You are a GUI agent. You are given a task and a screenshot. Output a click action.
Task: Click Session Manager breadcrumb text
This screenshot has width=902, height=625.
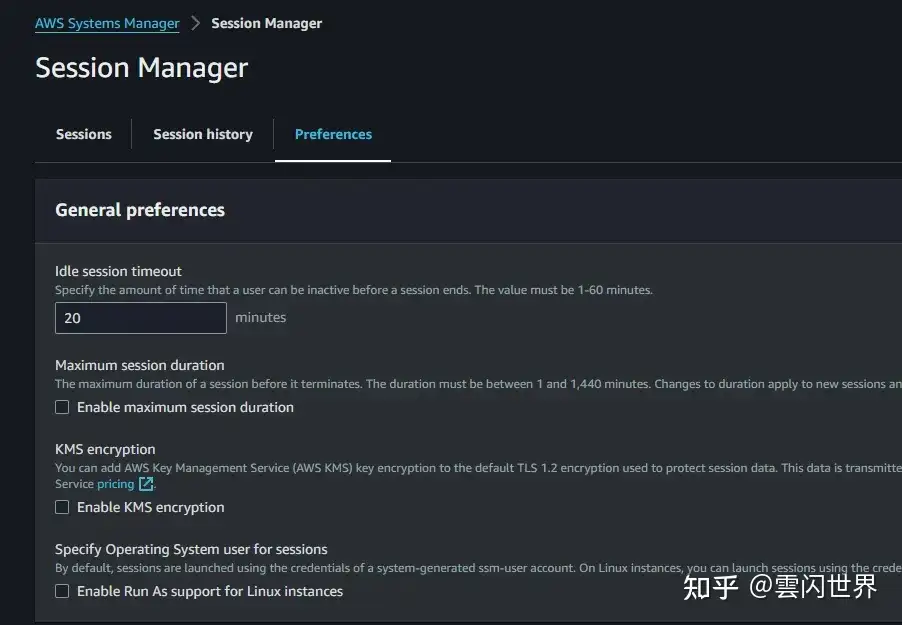[266, 24]
